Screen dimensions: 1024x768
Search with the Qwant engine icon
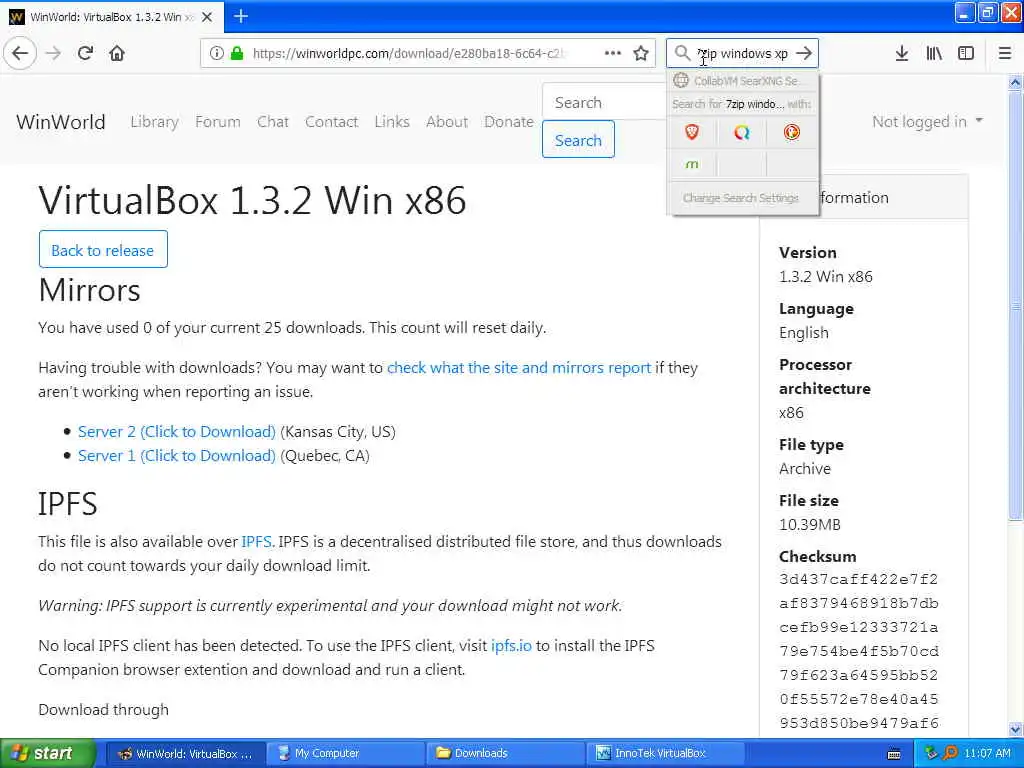742,133
